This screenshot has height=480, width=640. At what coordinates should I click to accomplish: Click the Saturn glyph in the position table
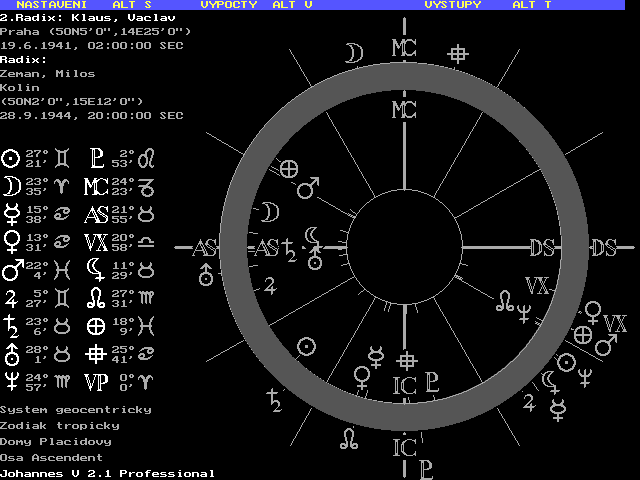[x=11, y=327]
